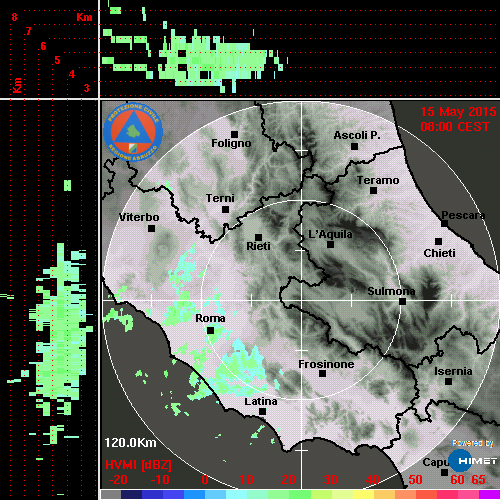Click the 15 May 2015 date text
This screenshot has height=500, width=500.
[x=458, y=112]
